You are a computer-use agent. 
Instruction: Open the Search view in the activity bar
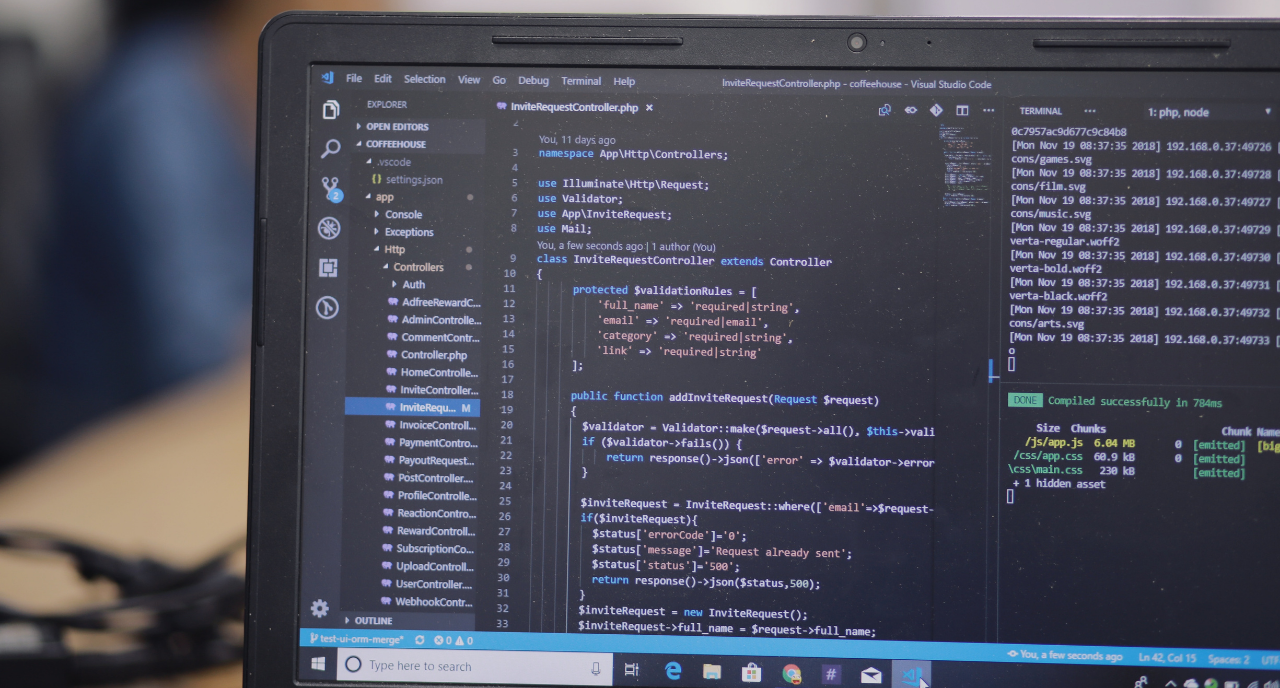329,149
